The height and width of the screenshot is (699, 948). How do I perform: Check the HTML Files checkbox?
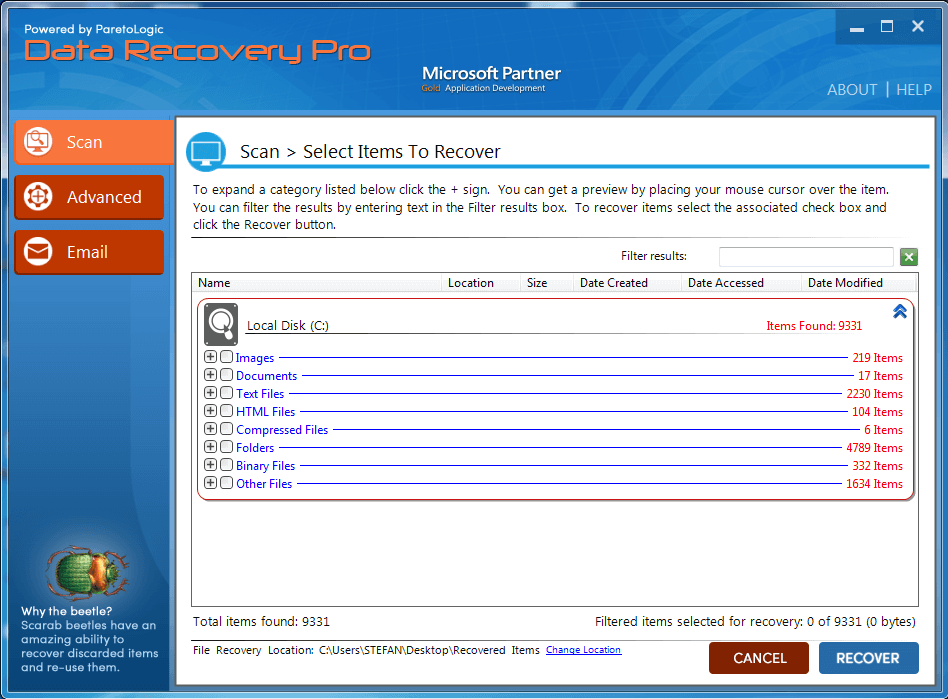(x=227, y=411)
